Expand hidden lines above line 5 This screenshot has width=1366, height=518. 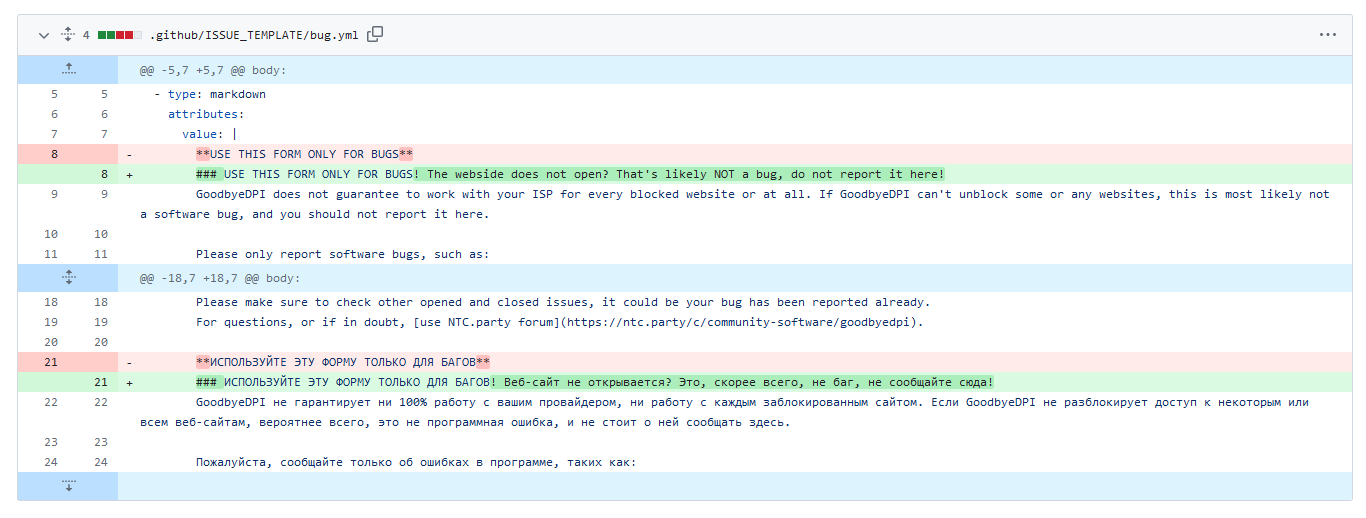(68, 70)
